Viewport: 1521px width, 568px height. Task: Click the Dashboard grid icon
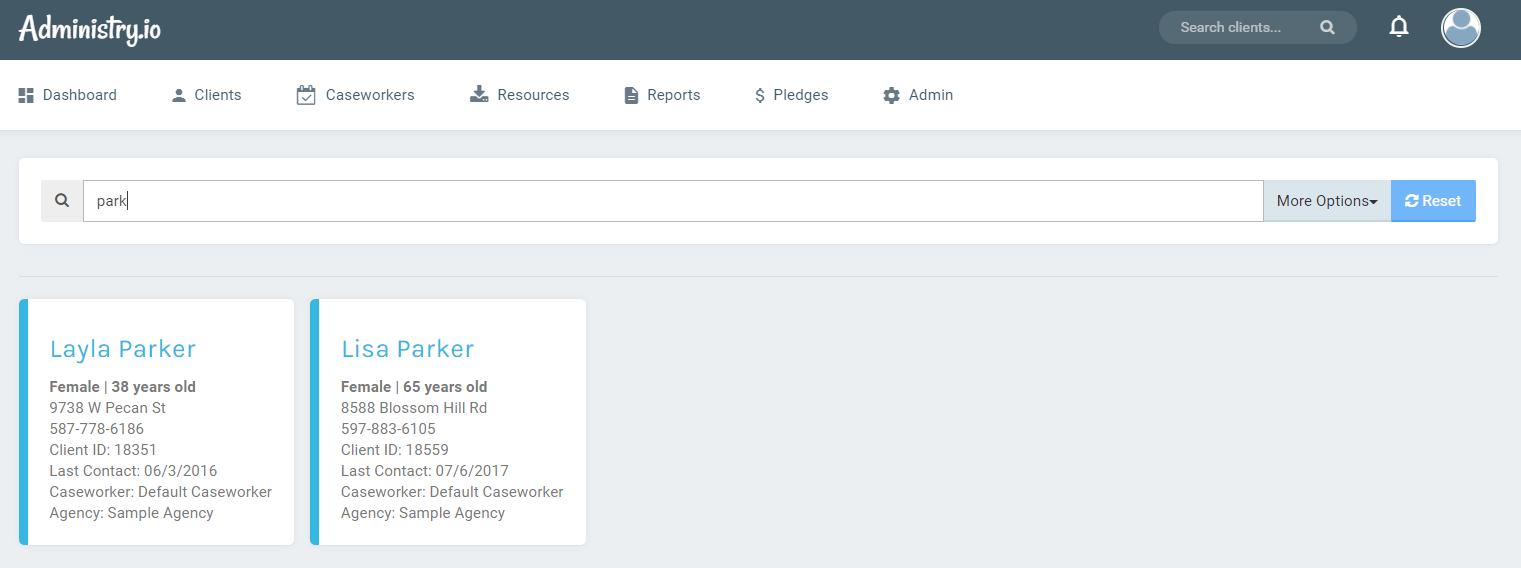click(x=27, y=95)
